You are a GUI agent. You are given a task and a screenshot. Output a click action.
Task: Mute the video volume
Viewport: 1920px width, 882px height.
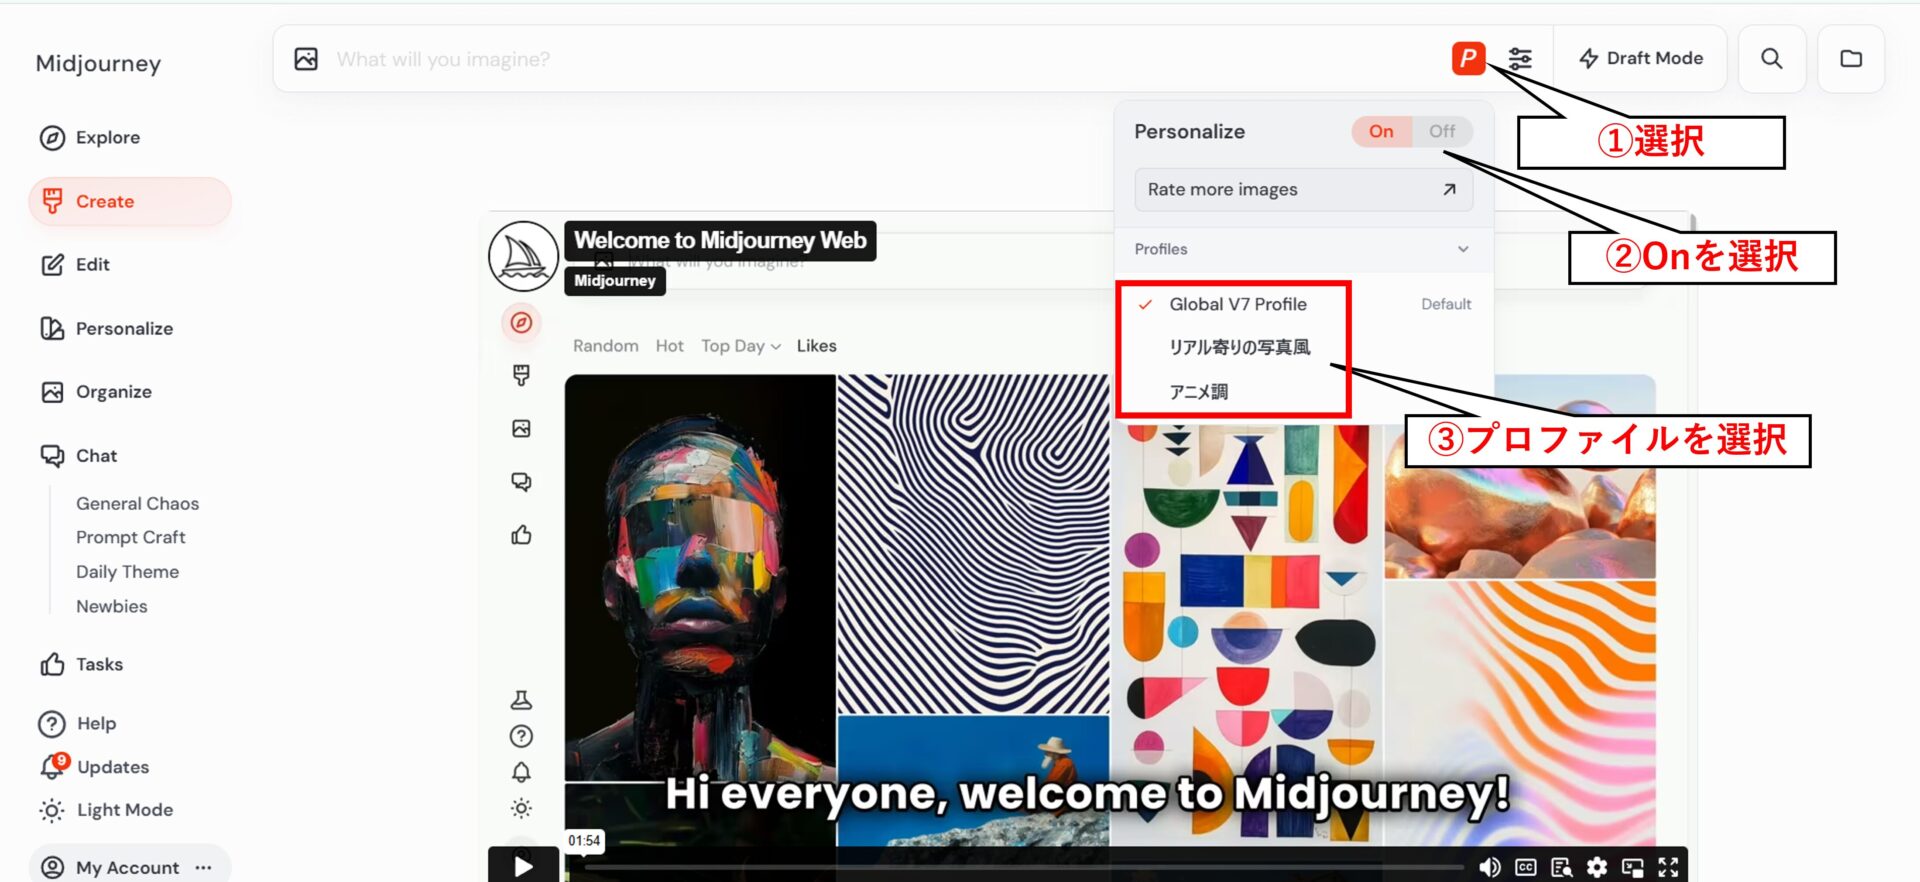pos(1490,867)
